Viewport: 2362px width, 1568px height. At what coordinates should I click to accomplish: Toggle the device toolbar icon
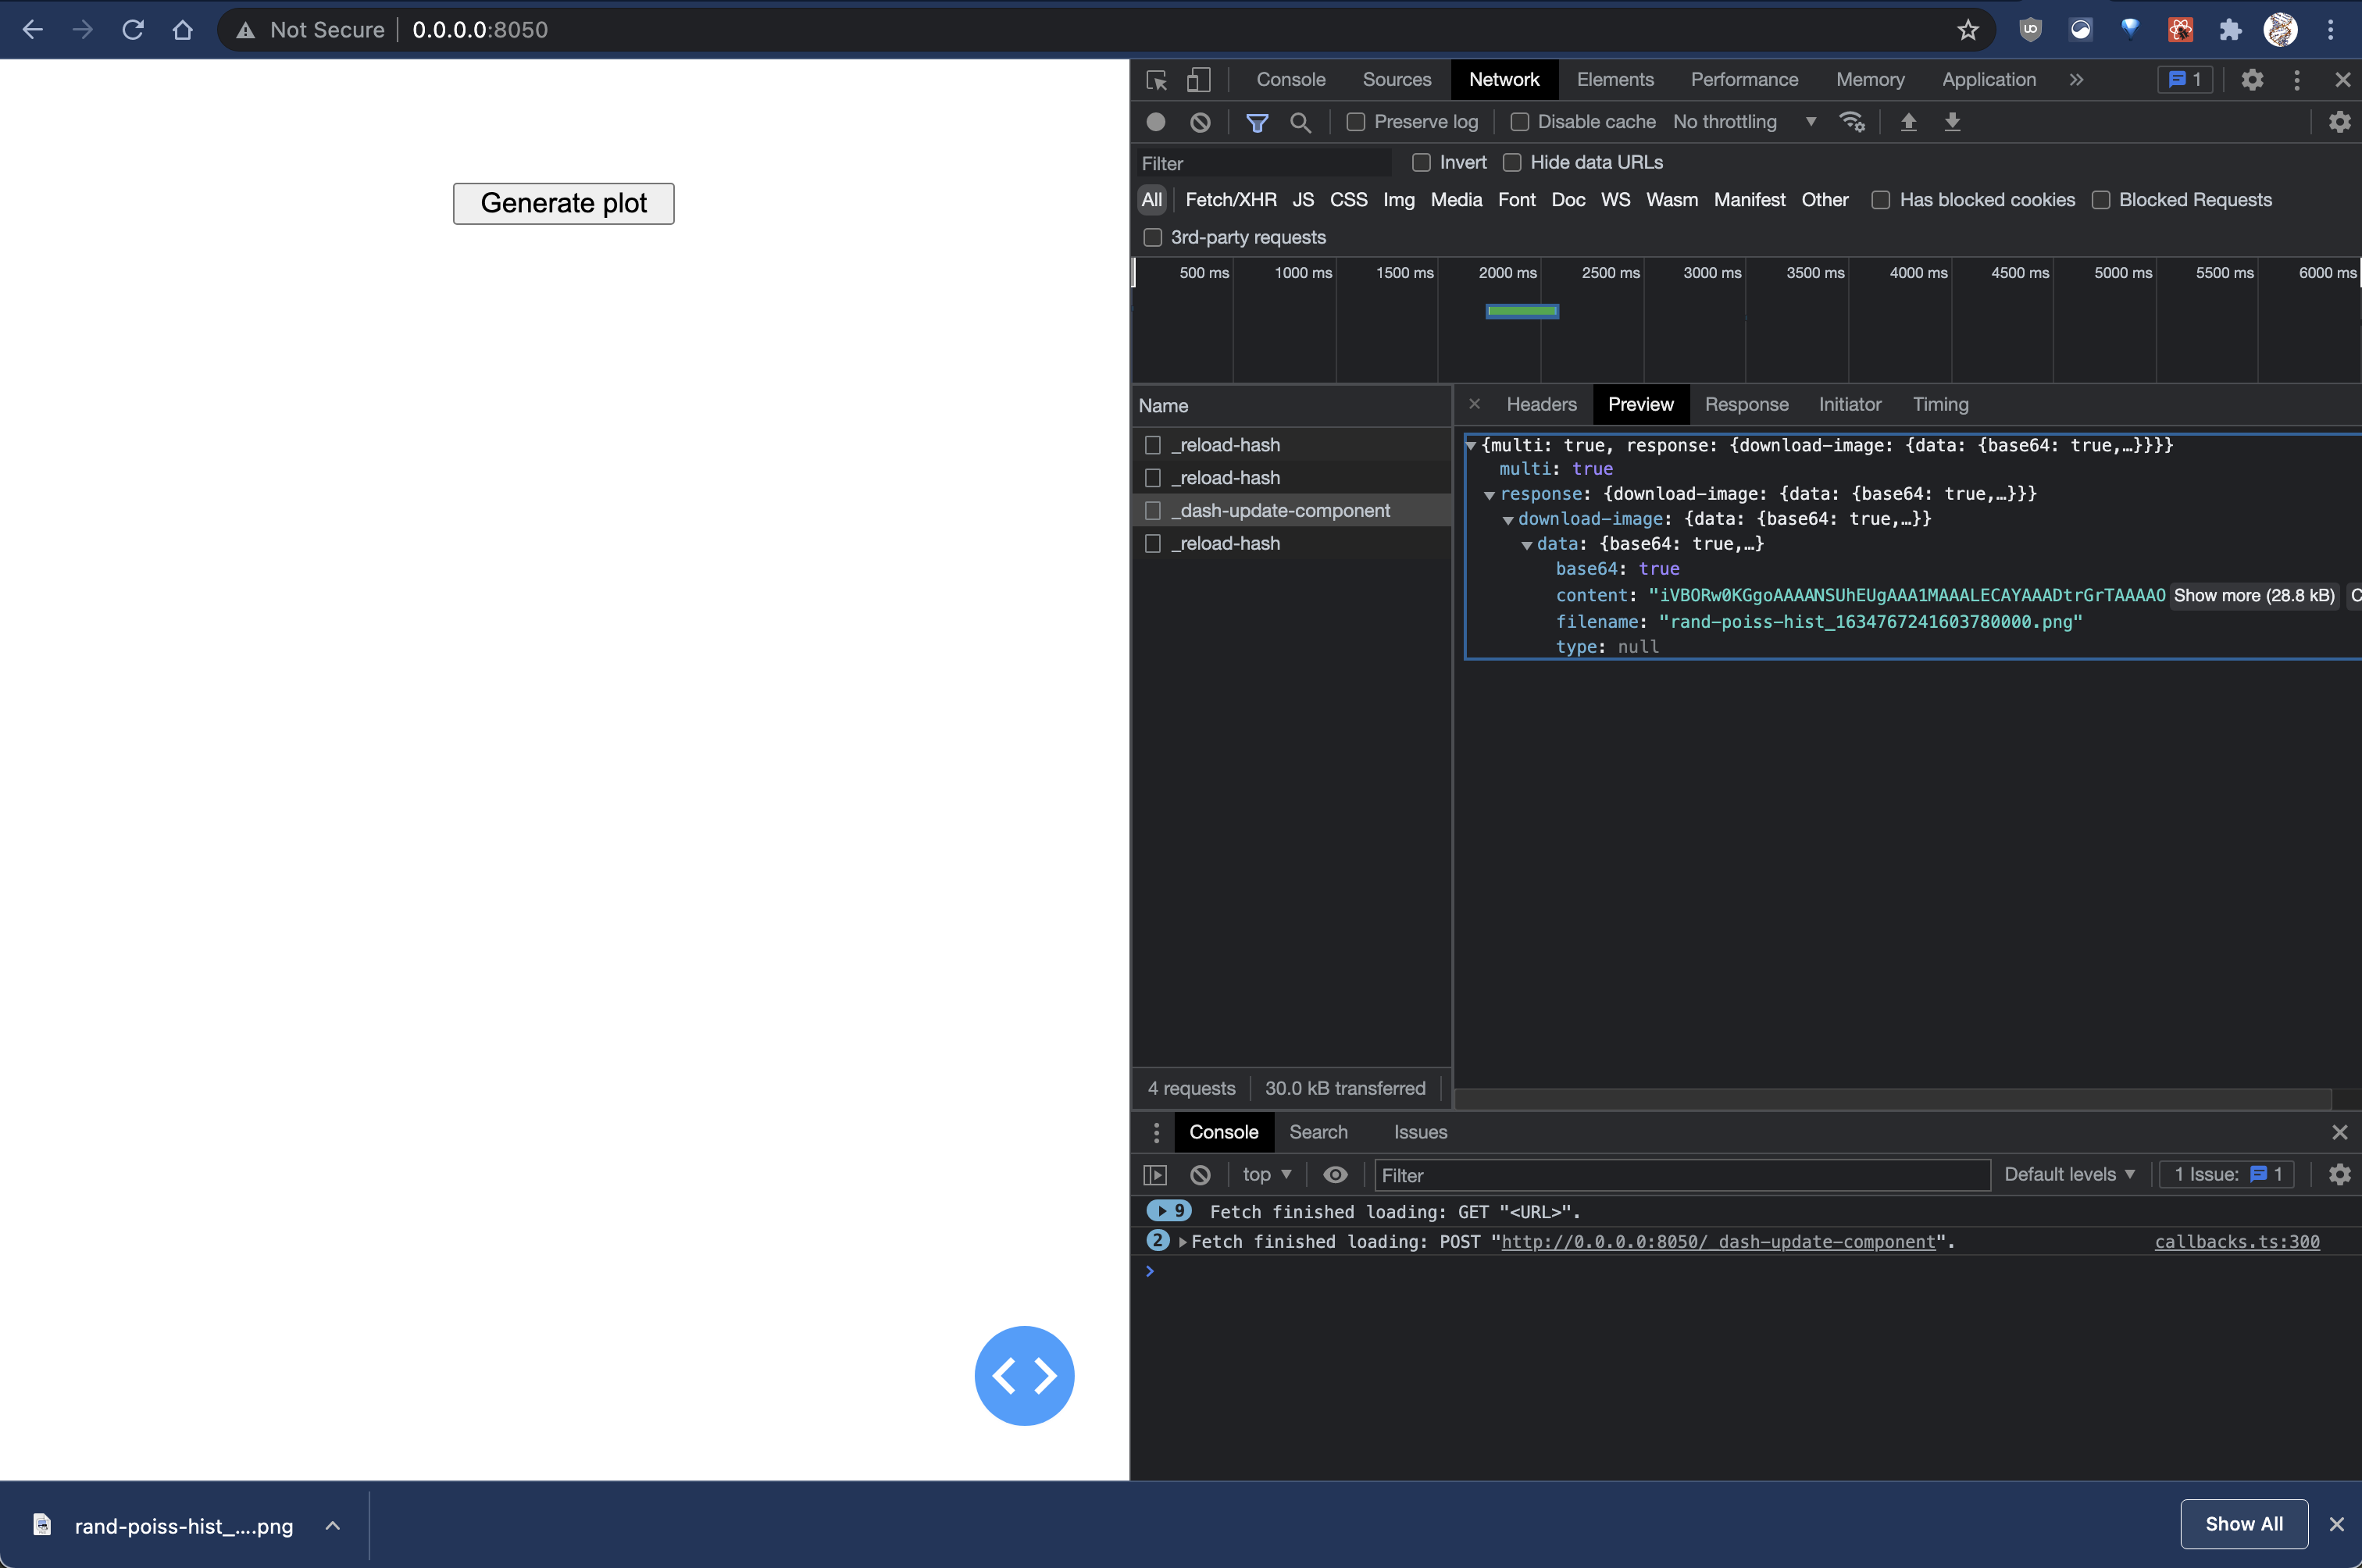pyautogui.click(x=1198, y=80)
